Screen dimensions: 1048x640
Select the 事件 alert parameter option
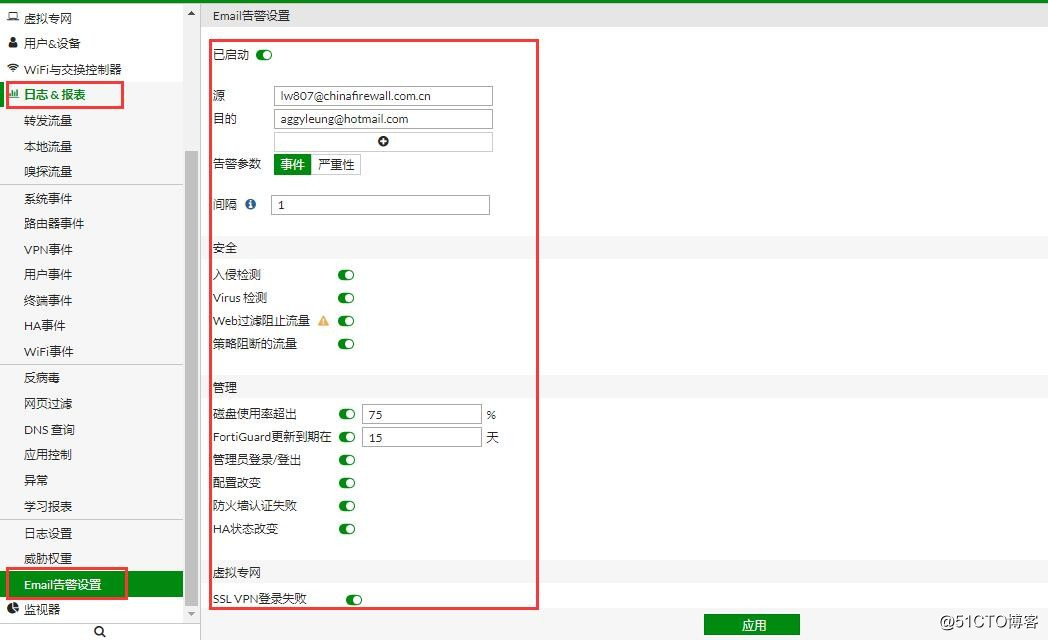click(293, 164)
